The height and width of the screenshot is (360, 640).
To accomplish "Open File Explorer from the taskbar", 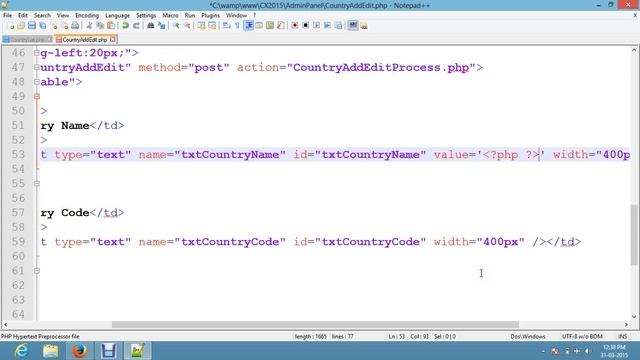I will (x=51, y=351).
